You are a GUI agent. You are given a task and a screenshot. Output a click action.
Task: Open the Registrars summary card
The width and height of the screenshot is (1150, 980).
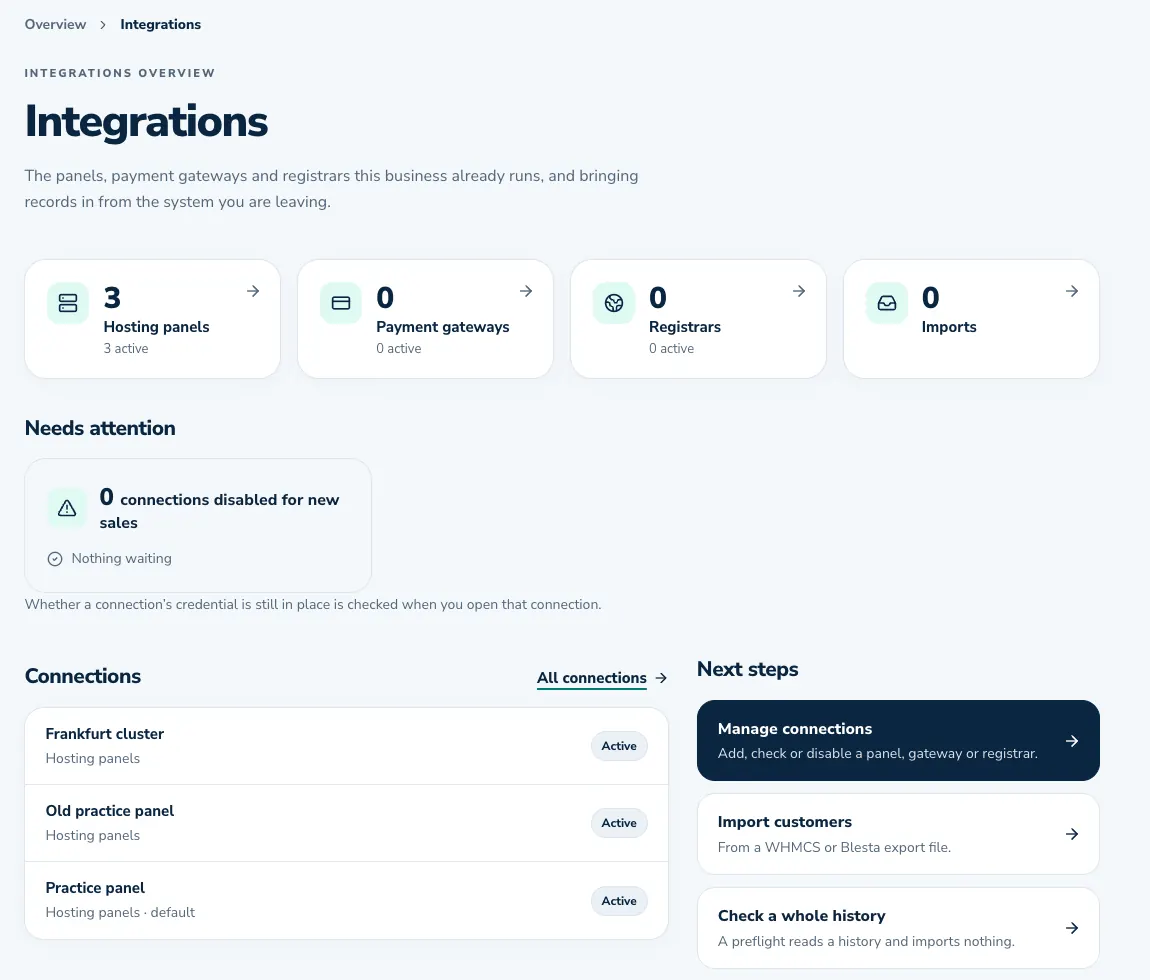click(698, 319)
